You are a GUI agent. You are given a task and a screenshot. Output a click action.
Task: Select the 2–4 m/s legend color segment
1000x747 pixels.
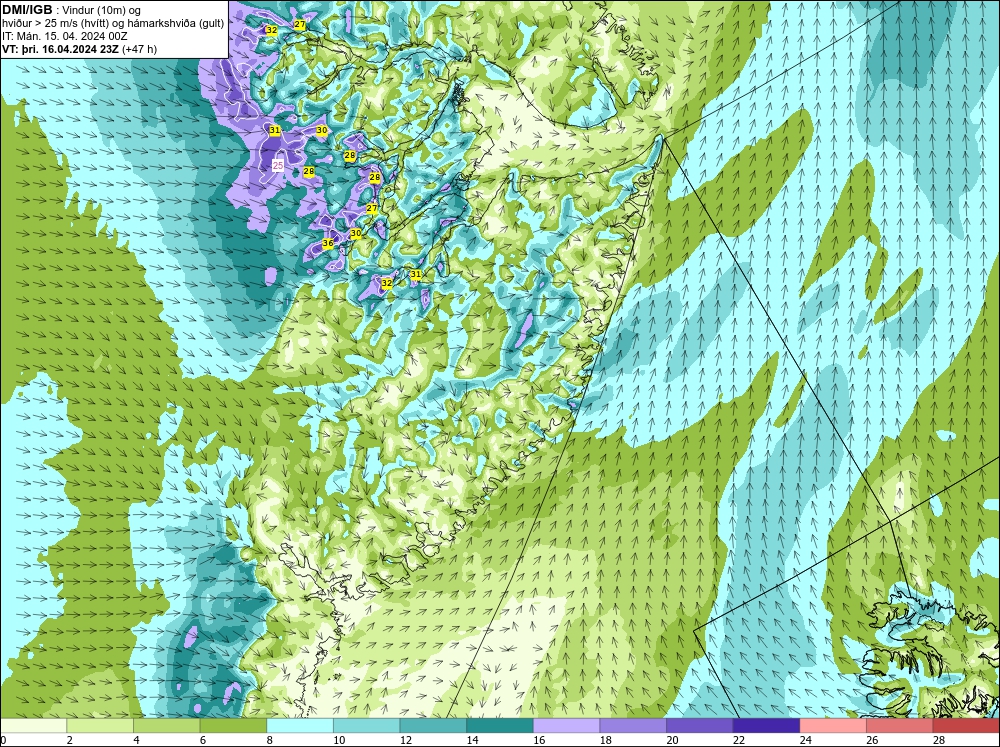click(x=100, y=725)
